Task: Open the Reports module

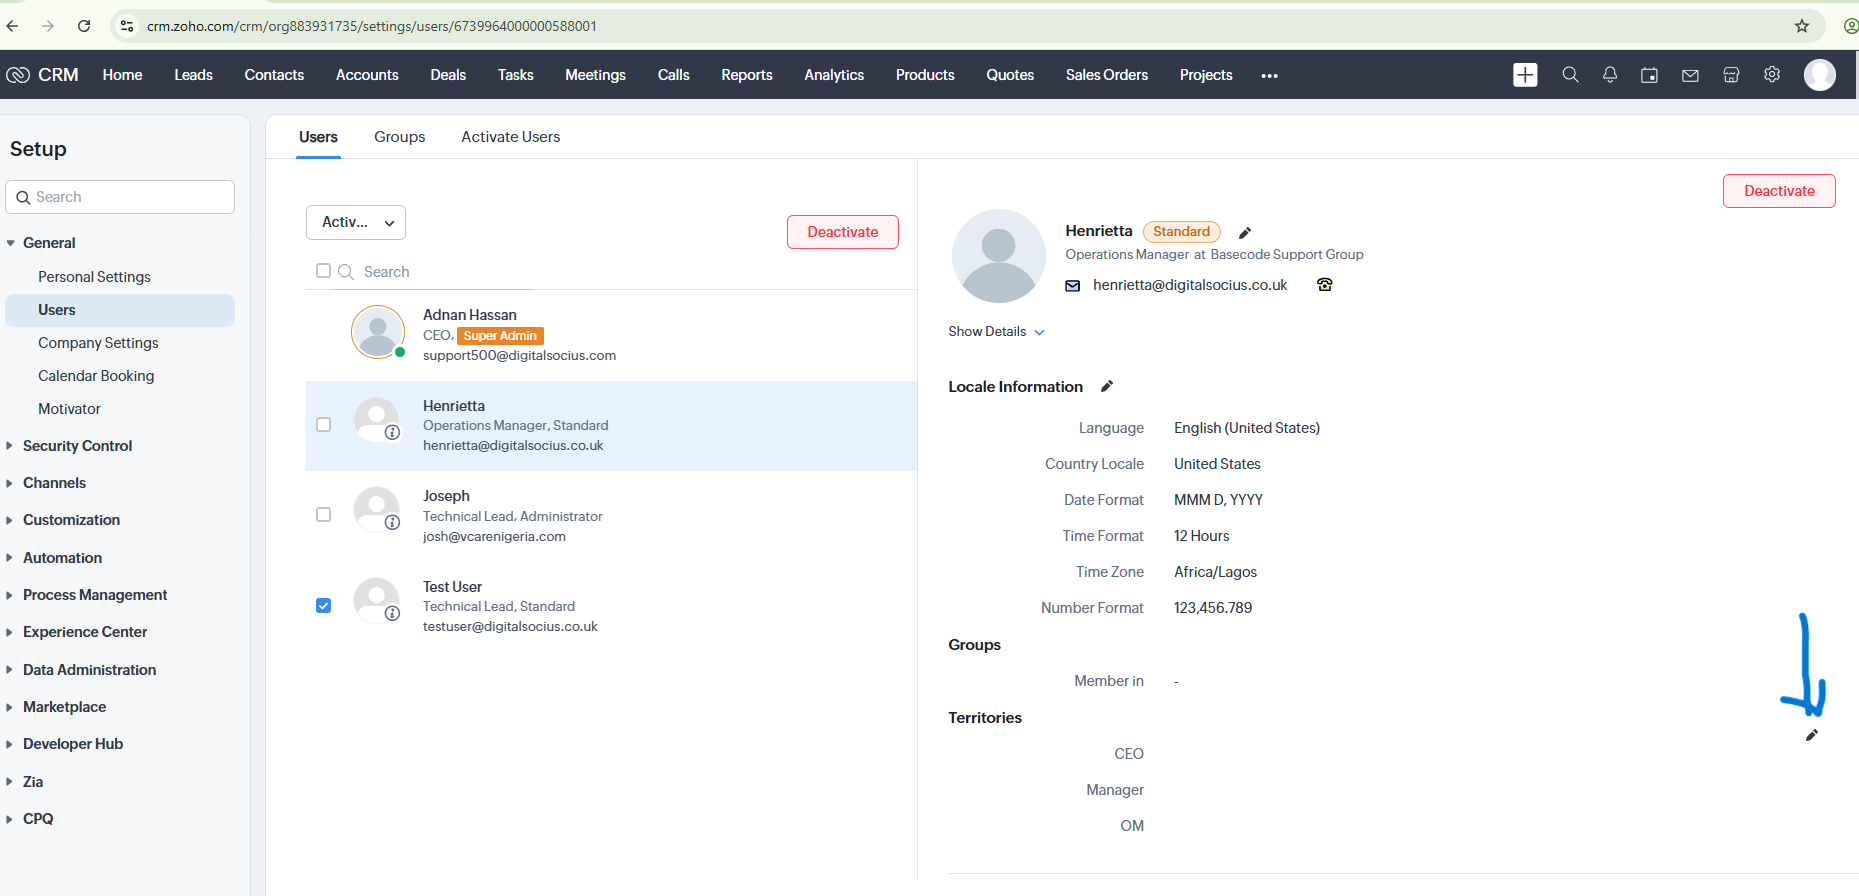Action: pyautogui.click(x=747, y=75)
